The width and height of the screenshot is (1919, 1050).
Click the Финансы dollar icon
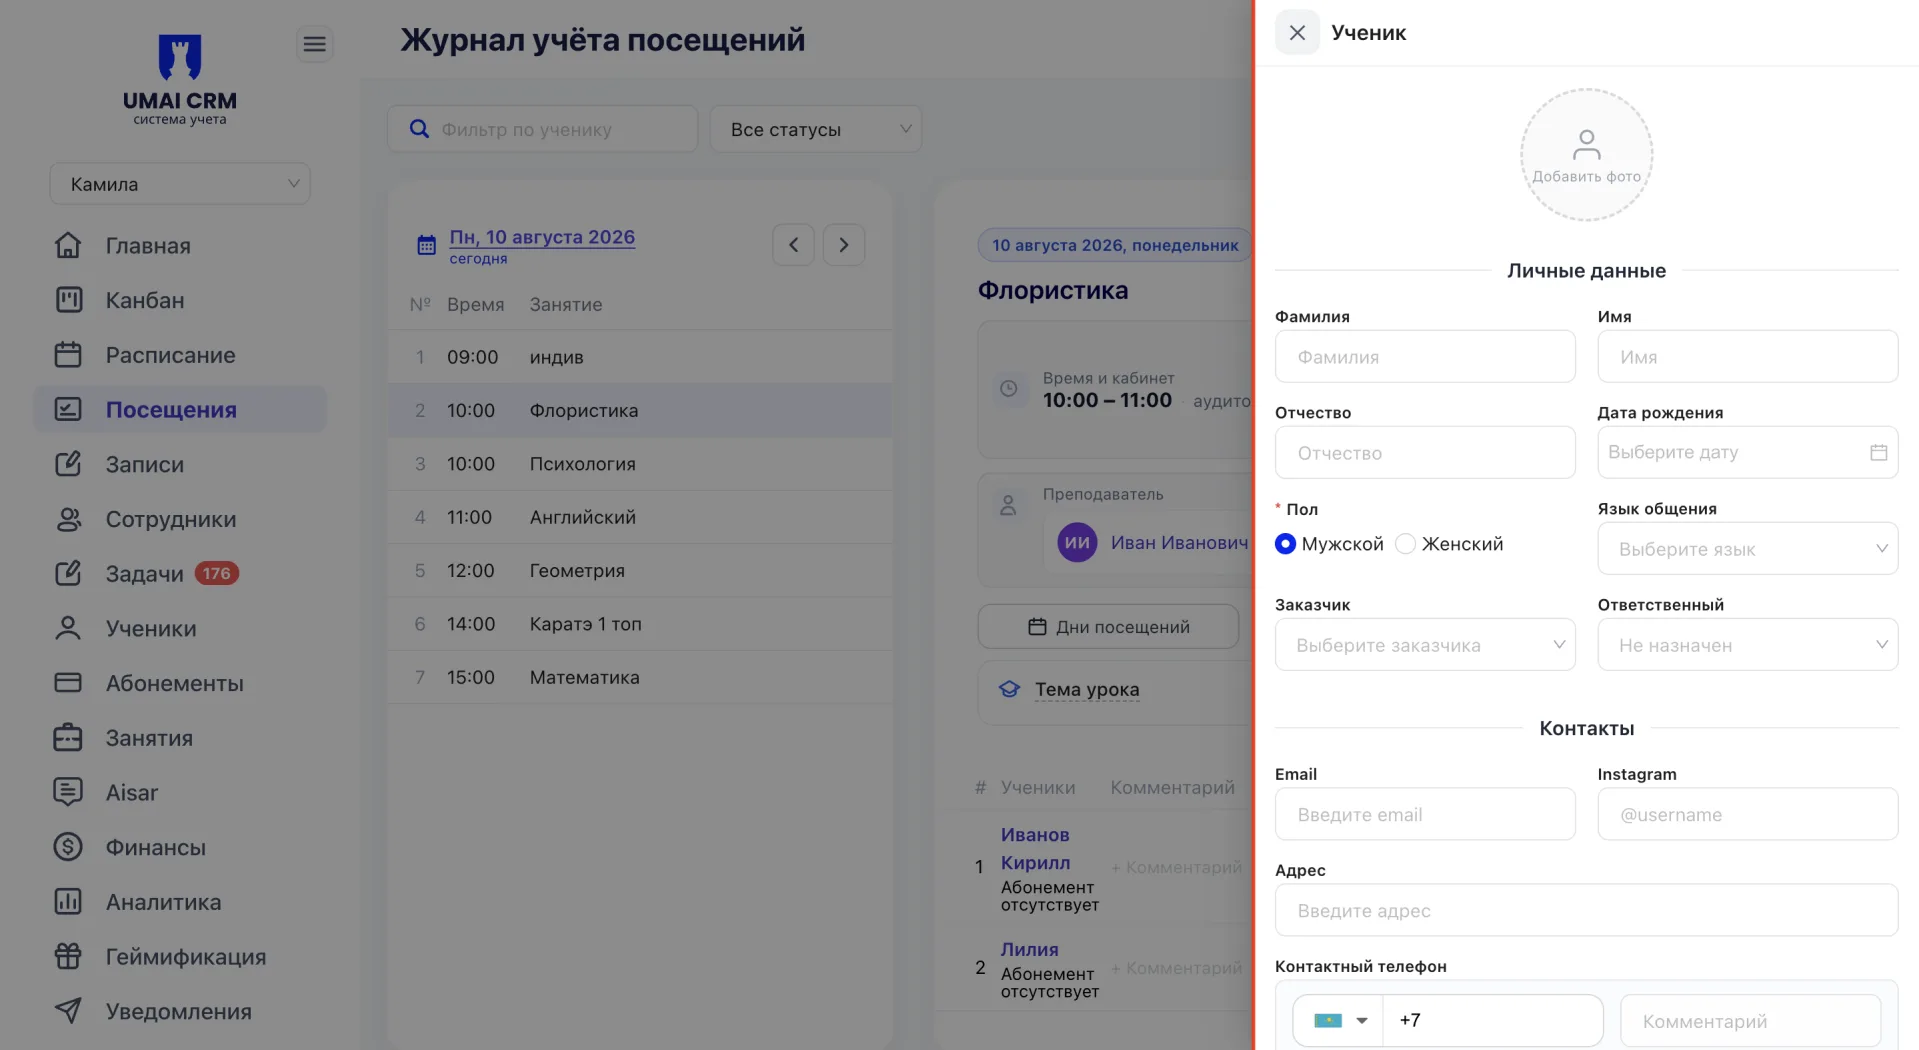(x=68, y=847)
